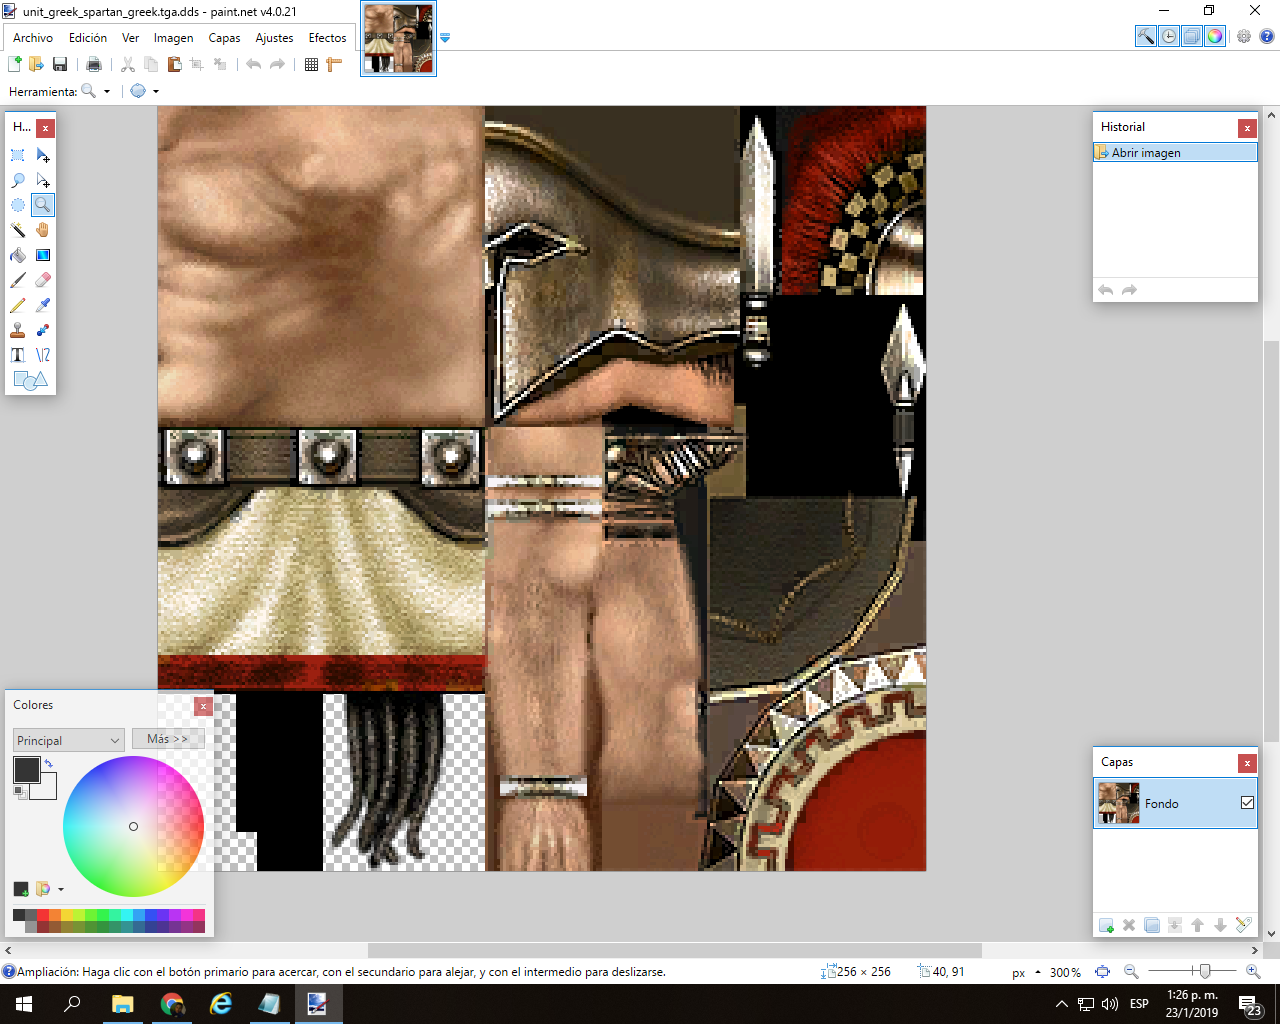
Task: Open the Principal color mode combo box
Action: (69, 740)
